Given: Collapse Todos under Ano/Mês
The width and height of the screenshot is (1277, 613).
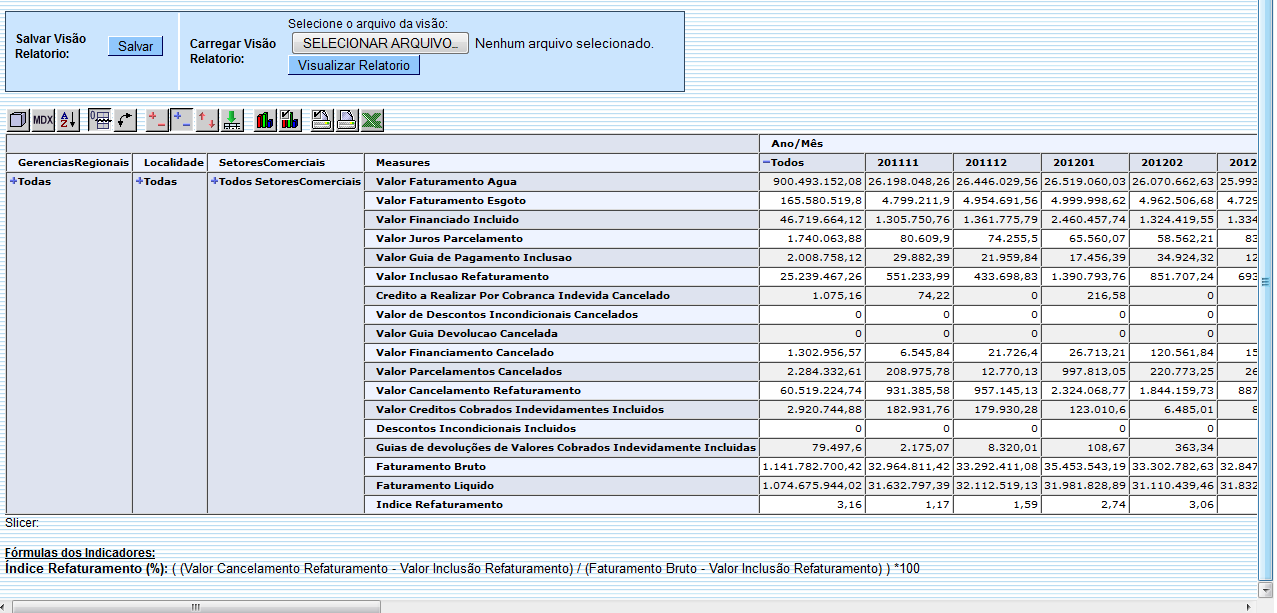Looking at the screenshot, I should [768, 161].
